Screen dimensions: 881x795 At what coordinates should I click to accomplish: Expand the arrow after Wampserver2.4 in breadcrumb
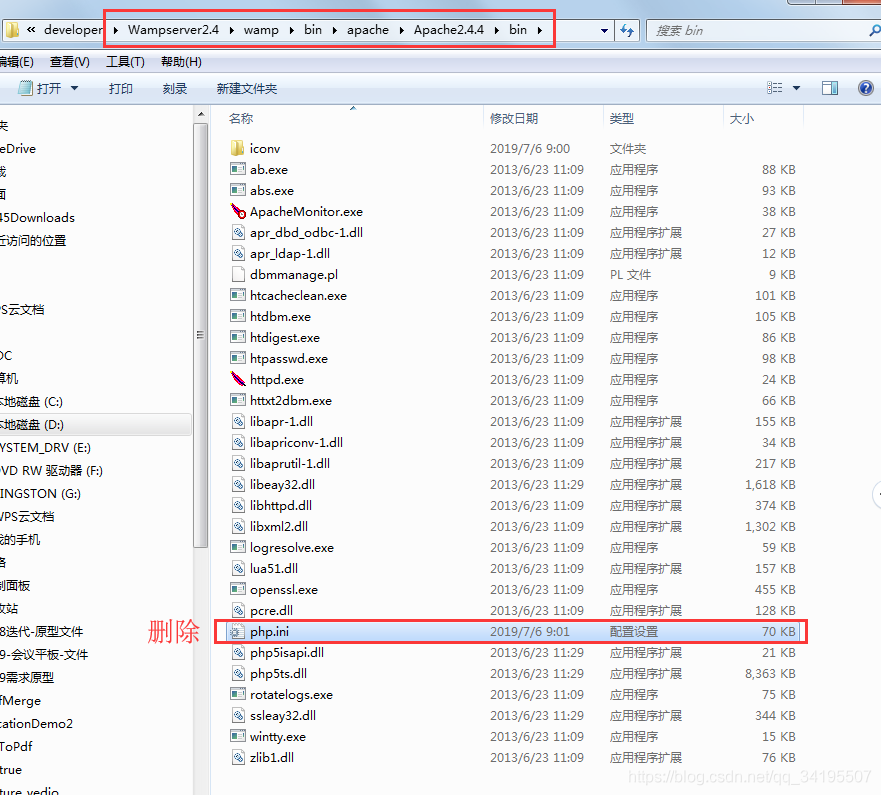coord(231,30)
